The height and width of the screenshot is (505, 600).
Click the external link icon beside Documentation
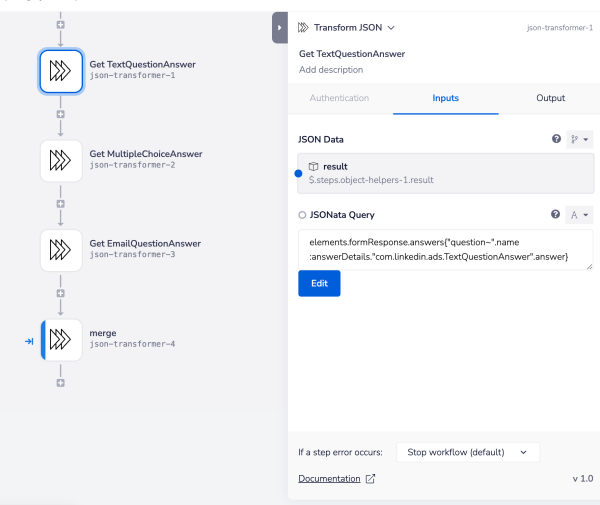coord(371,479)
